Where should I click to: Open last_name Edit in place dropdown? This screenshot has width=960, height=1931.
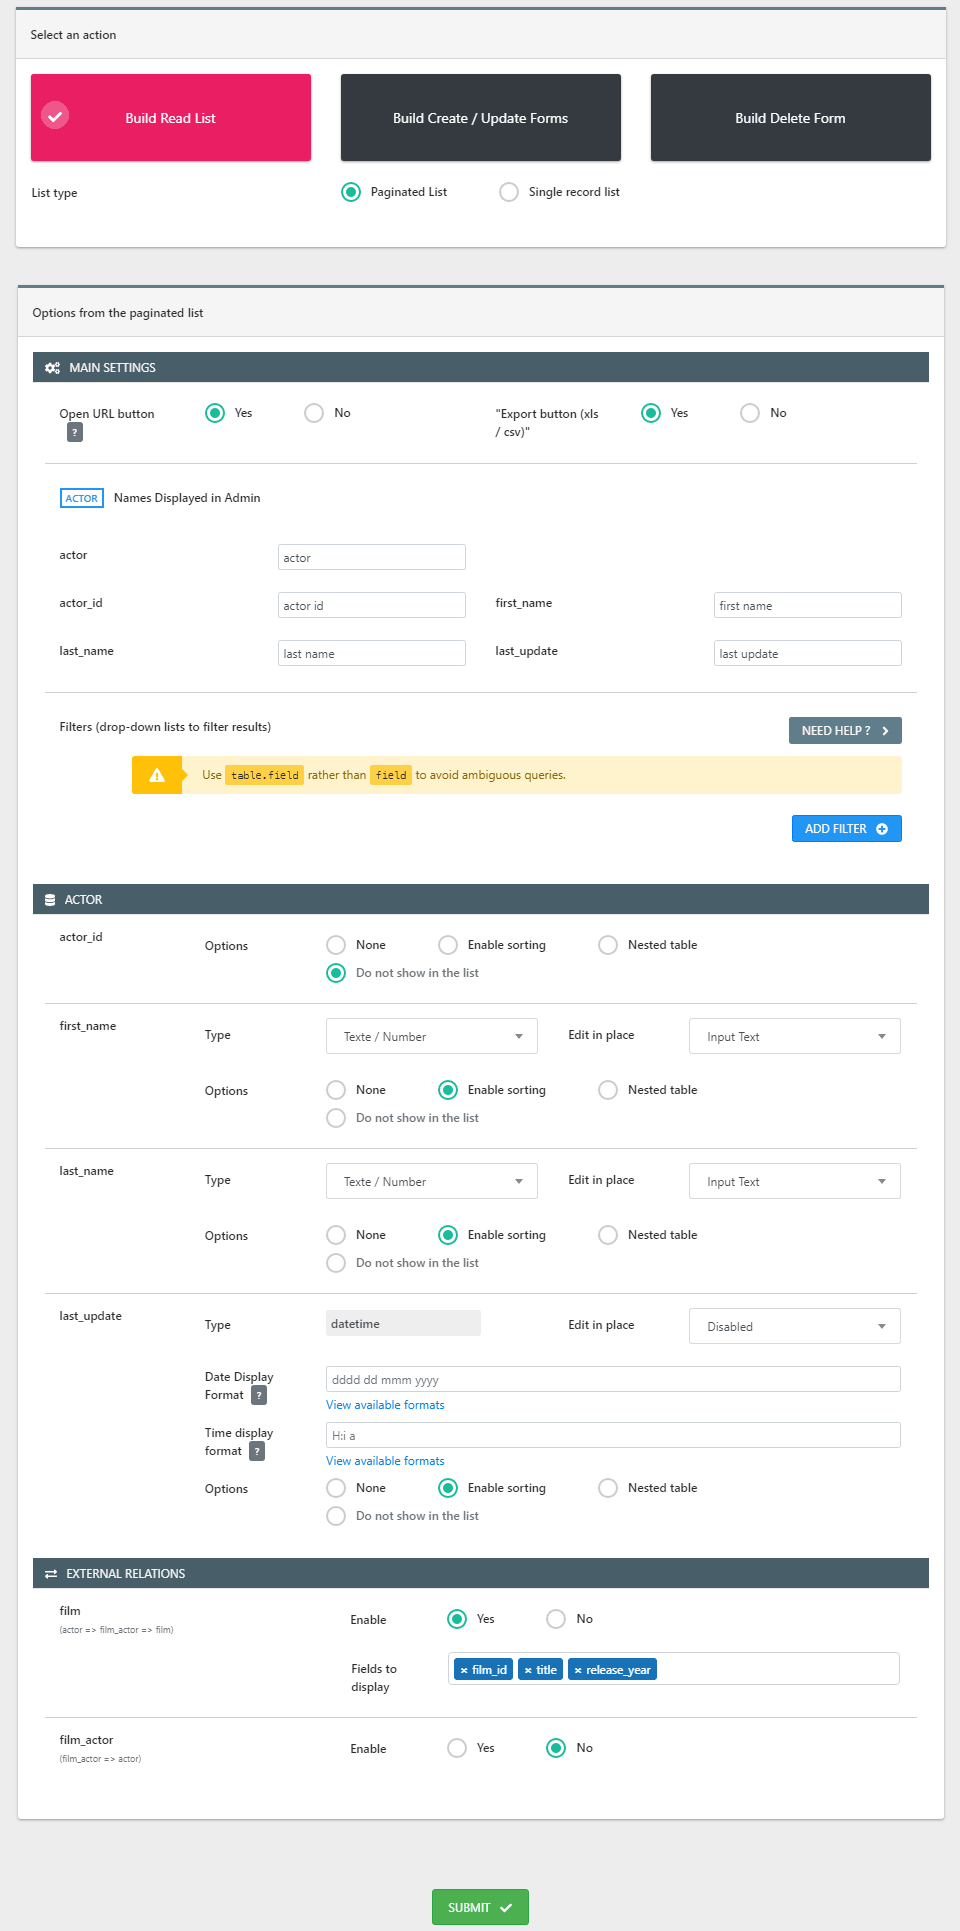pyautogui.click(x=795, y=1181)
